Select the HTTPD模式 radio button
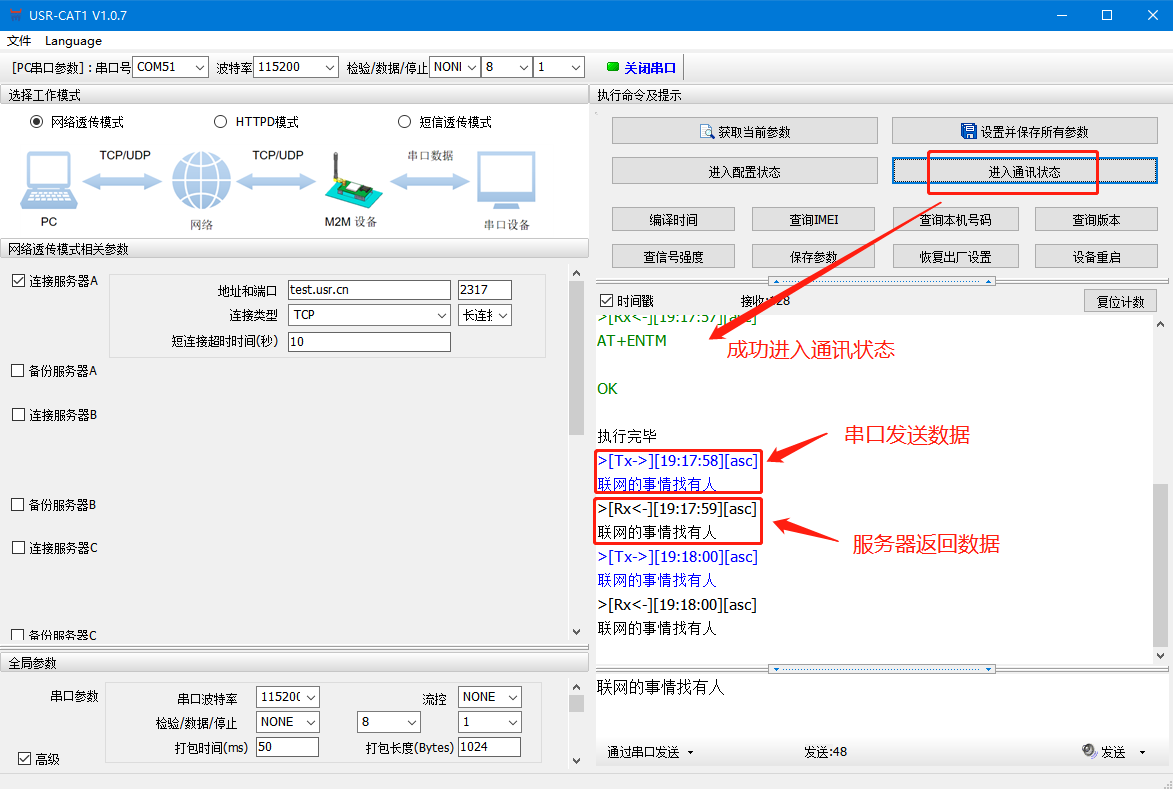The height and width of the screenshot is (789, 1173). 221,122
